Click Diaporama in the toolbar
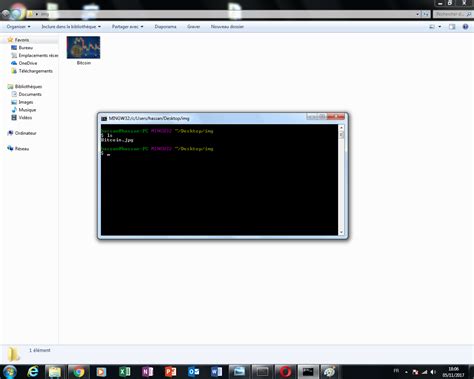The image size is (474, 379). [x=165, y=26]
